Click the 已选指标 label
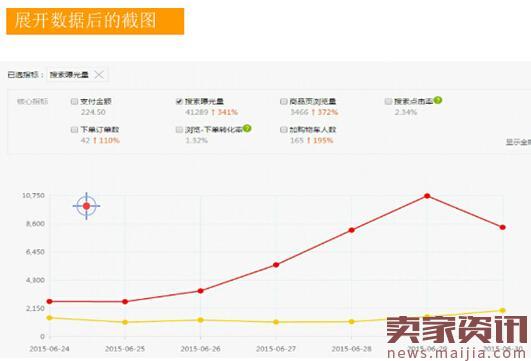The image size is (531, 361). tap(23, 75)
